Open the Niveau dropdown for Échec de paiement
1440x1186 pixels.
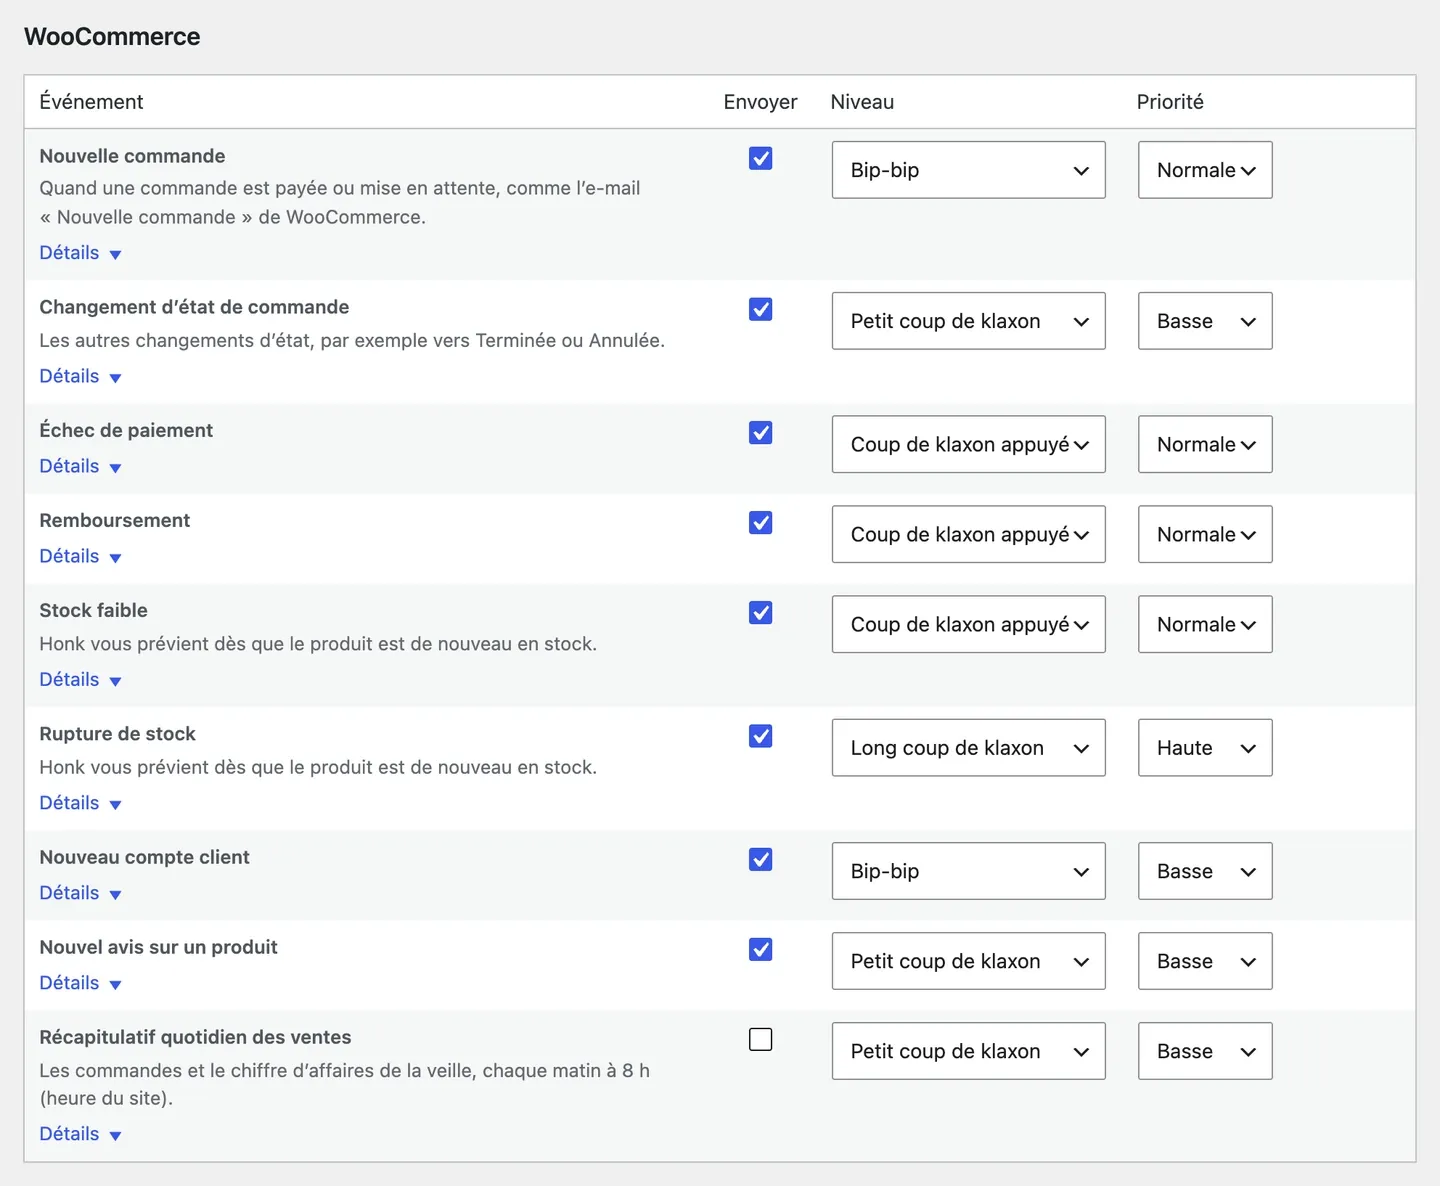point(968,444)
